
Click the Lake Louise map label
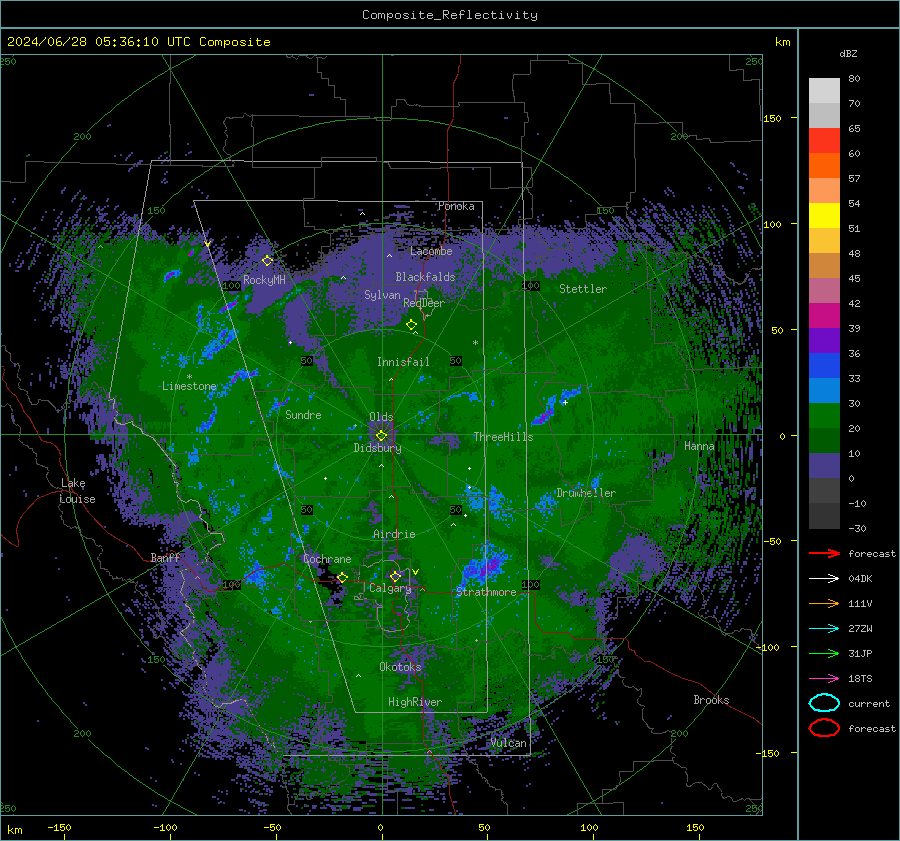tap(77, 491)
